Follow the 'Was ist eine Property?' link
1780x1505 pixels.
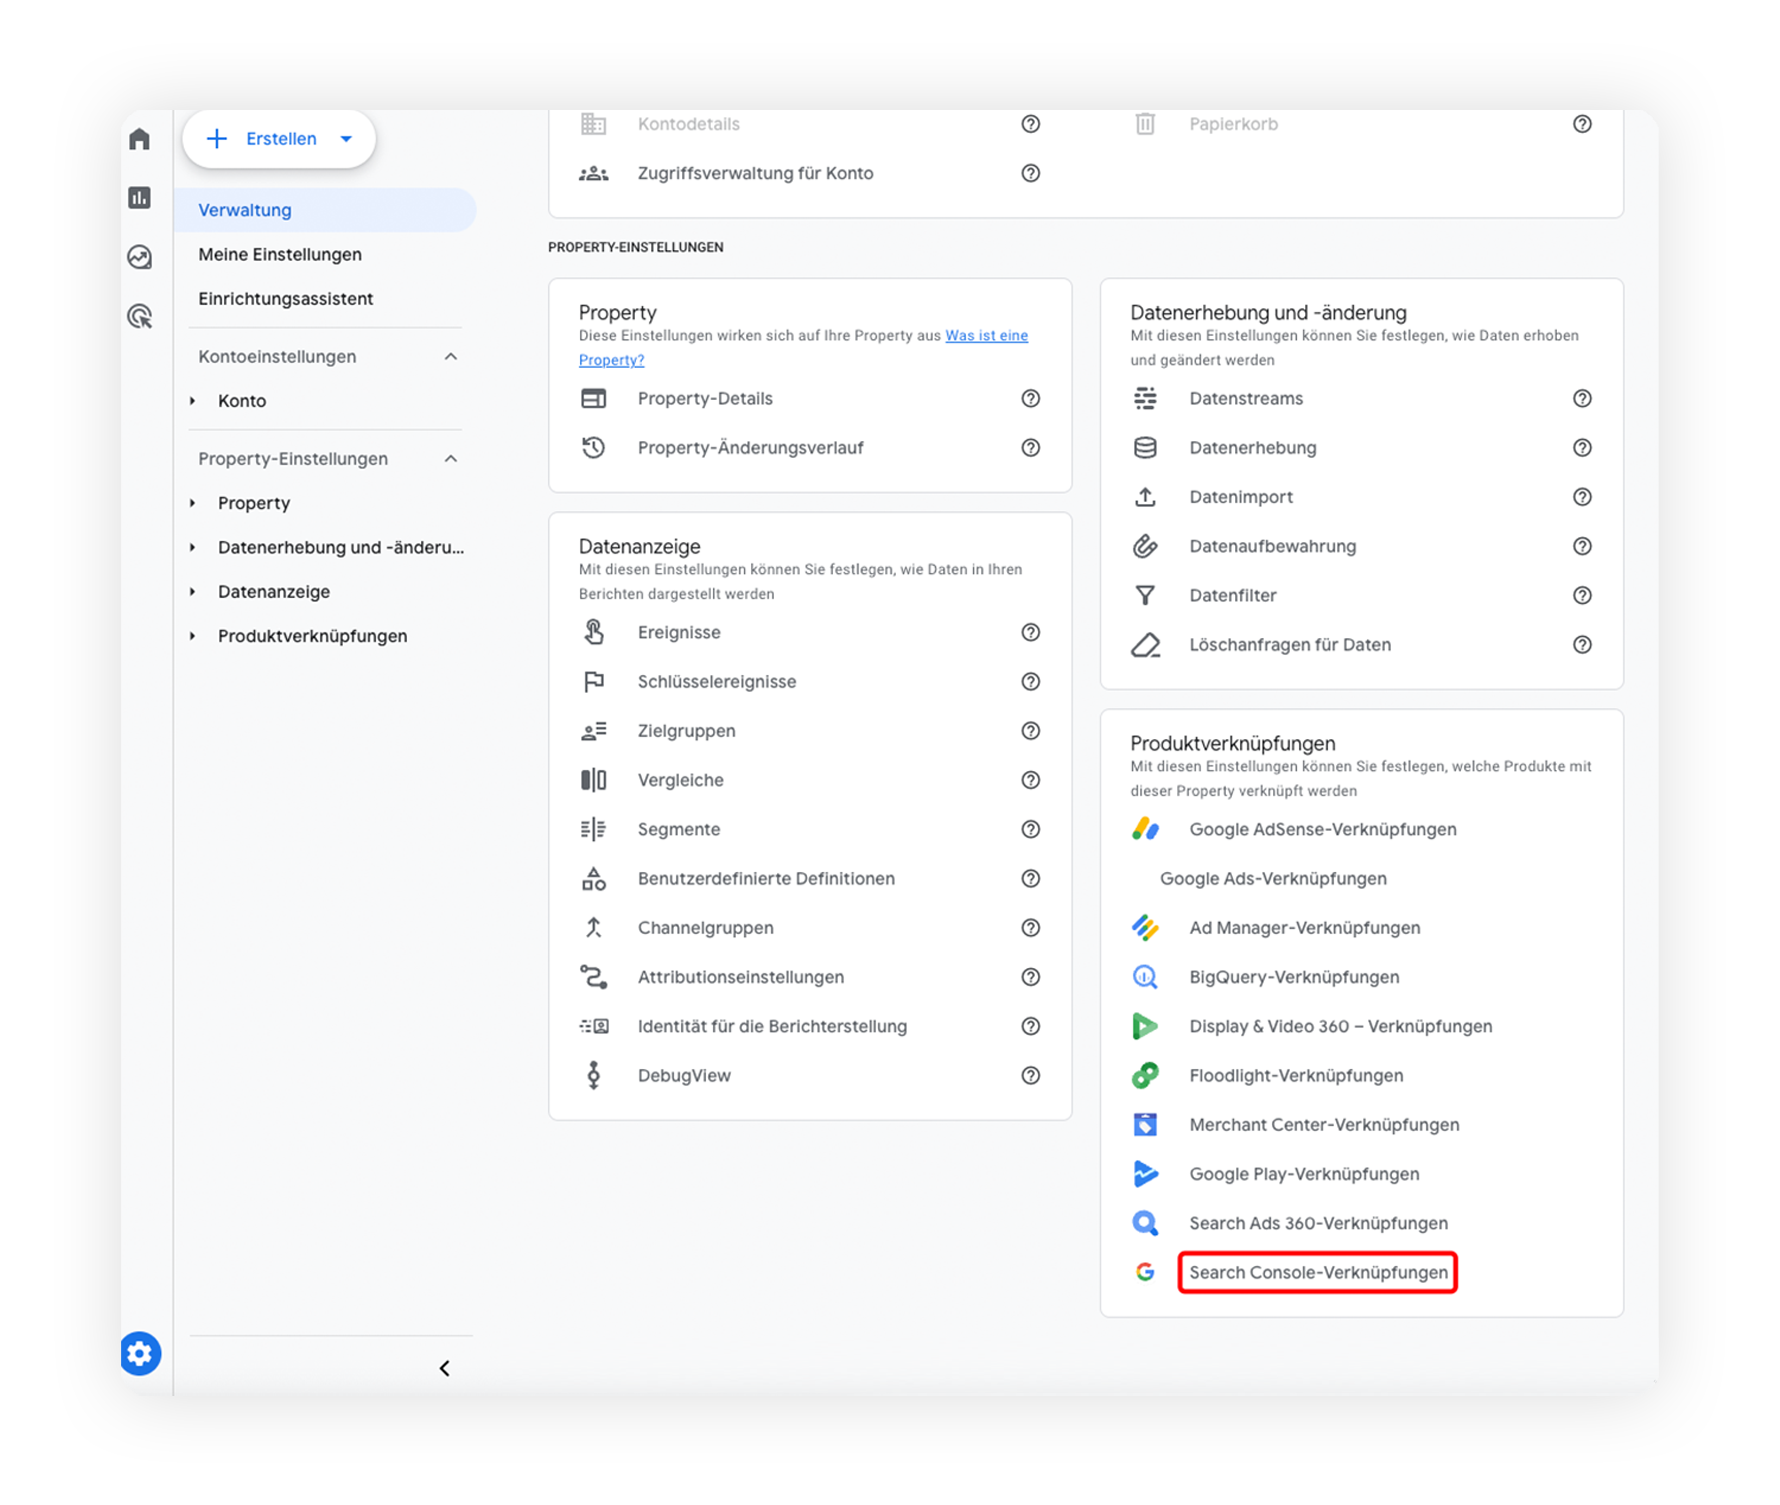[803, 347]
